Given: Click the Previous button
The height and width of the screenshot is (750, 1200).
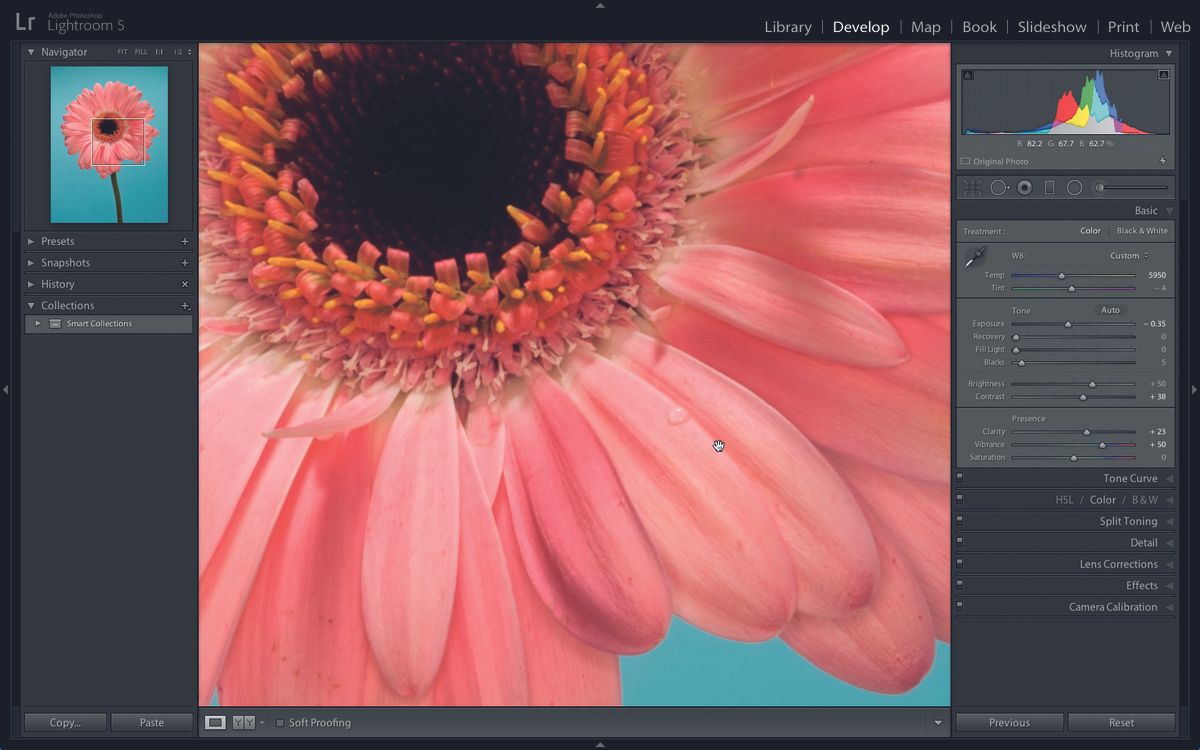Looking at the screenshot, I should pyautogui.click(x=1009, y=722).
